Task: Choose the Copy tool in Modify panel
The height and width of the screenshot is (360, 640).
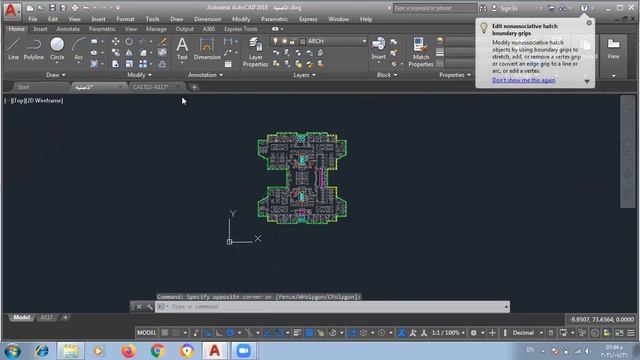Action: coord(116,53)
